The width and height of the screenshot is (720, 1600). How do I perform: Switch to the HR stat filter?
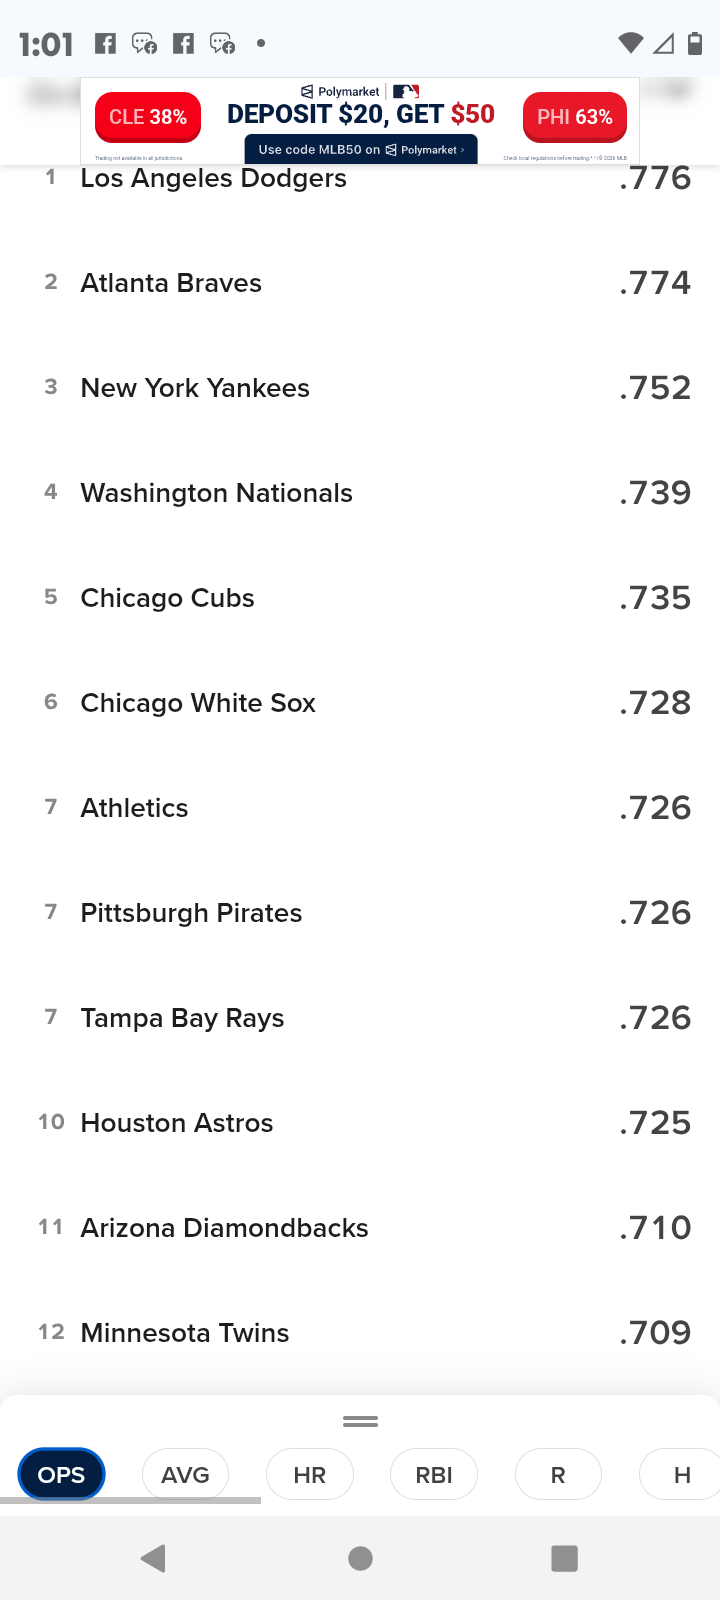point(310,1475)
